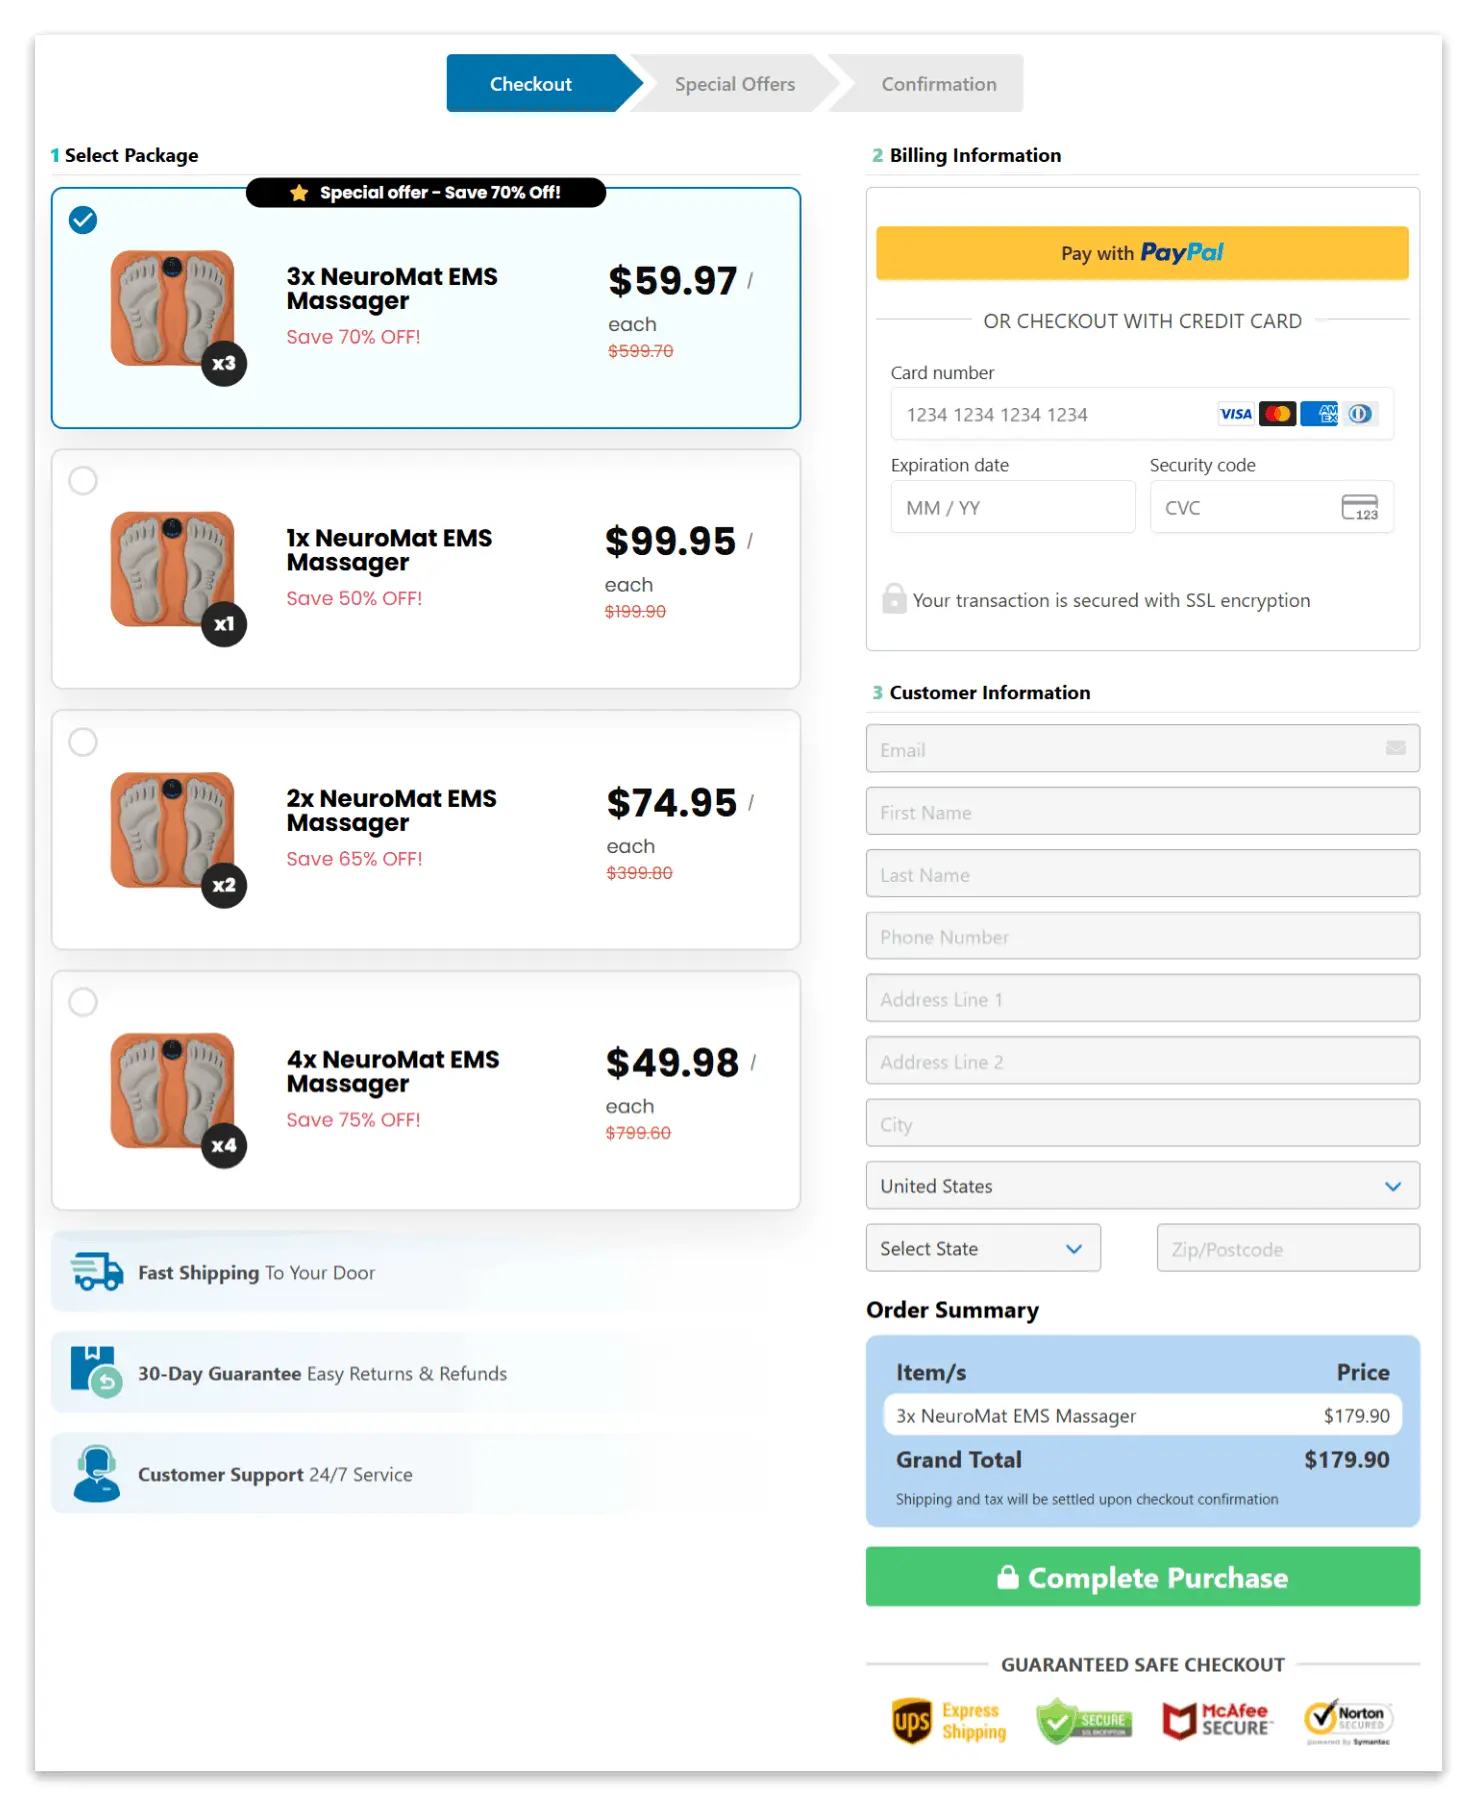
Task: Open the Select State dropdown
Action: point(982,1248)
